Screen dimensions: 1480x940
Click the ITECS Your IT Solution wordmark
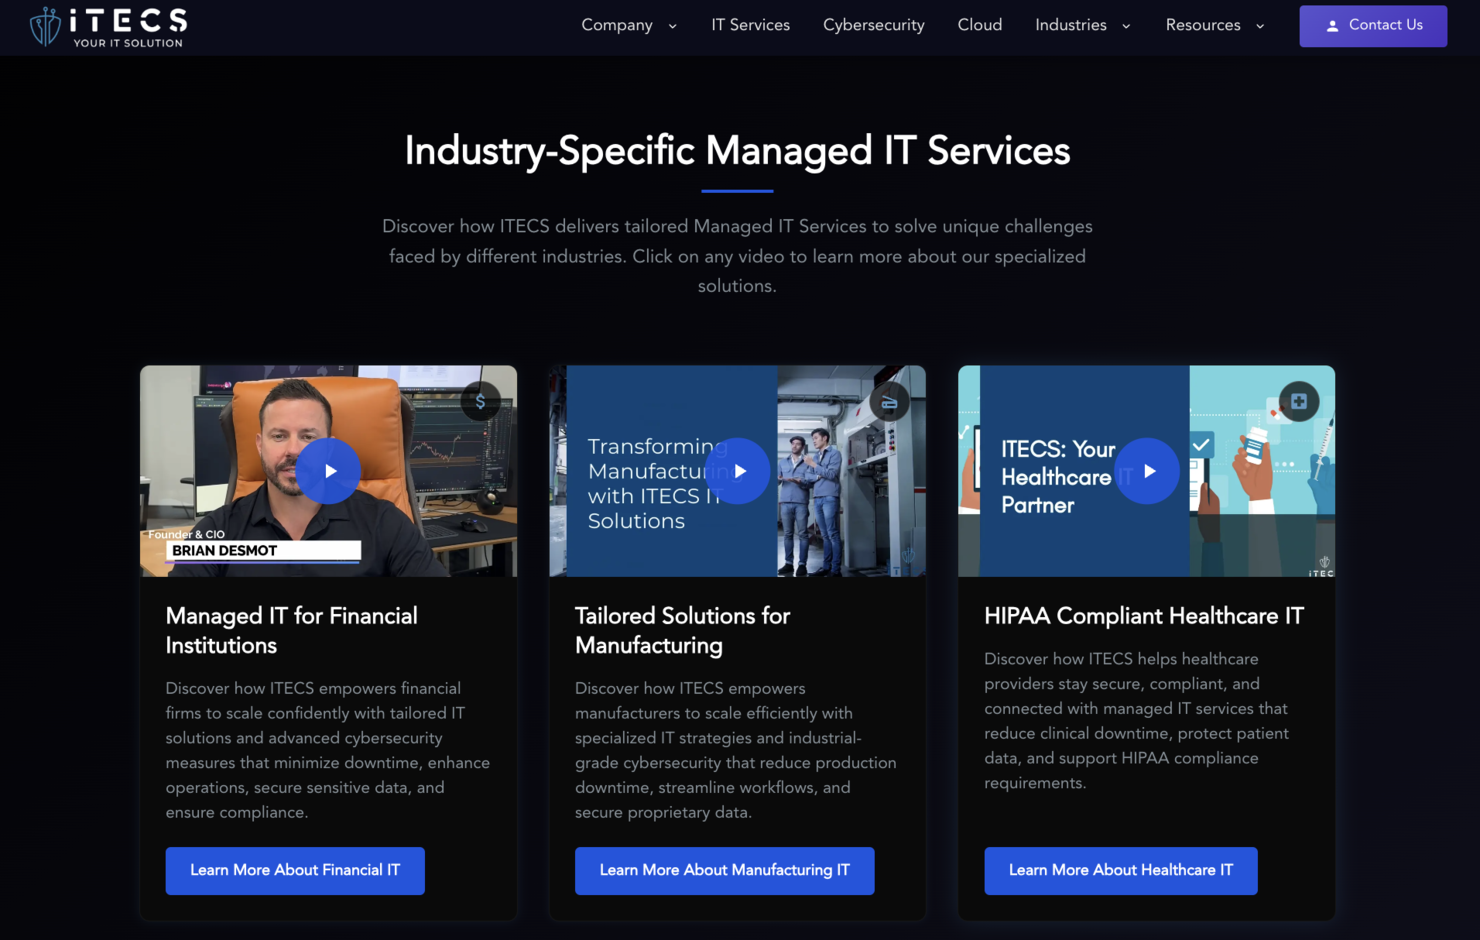tap(128, 27)
